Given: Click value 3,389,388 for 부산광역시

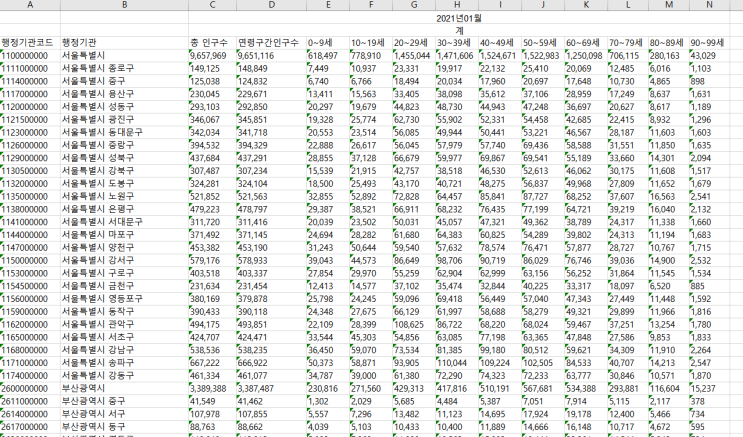Looking at the screenshot, I should coord(212,388).
